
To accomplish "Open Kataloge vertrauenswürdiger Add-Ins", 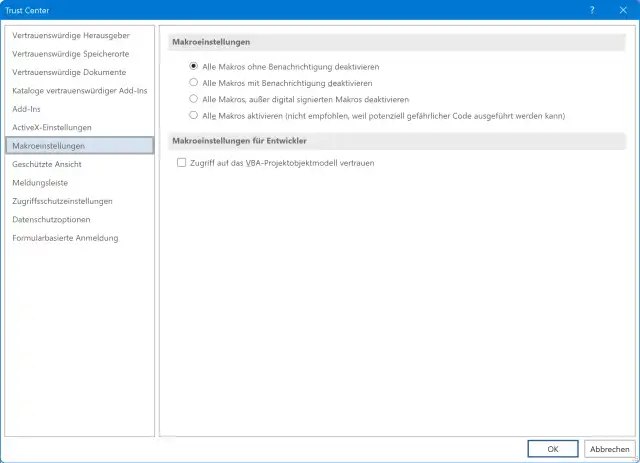I will (79, 90).
